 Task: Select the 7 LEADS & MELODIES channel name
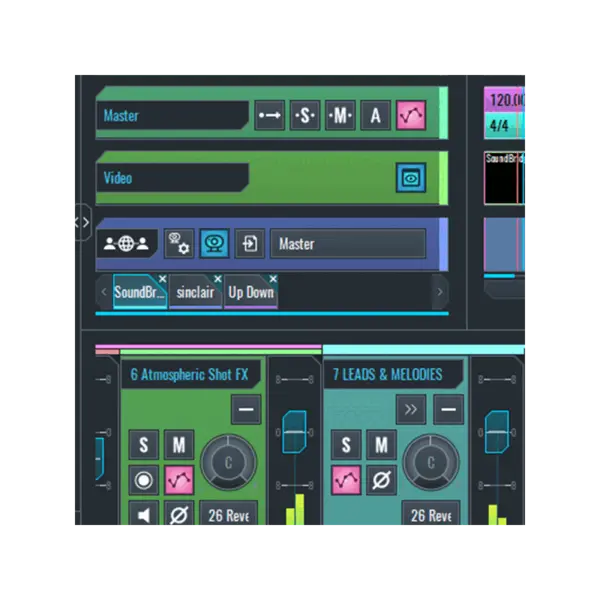(388, 374)
